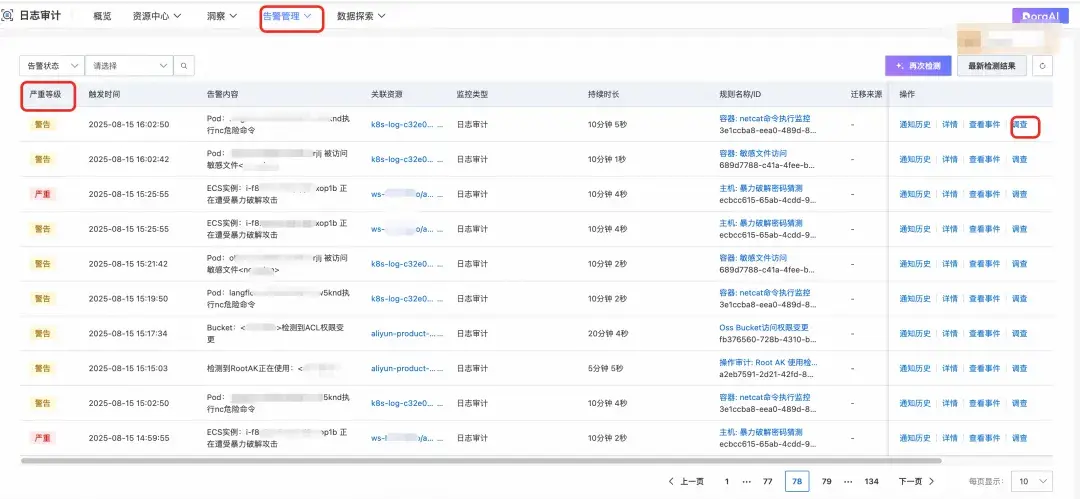The image size is (1080, 499).
Task: Go to page 79 in pagination
Action: 827,481
